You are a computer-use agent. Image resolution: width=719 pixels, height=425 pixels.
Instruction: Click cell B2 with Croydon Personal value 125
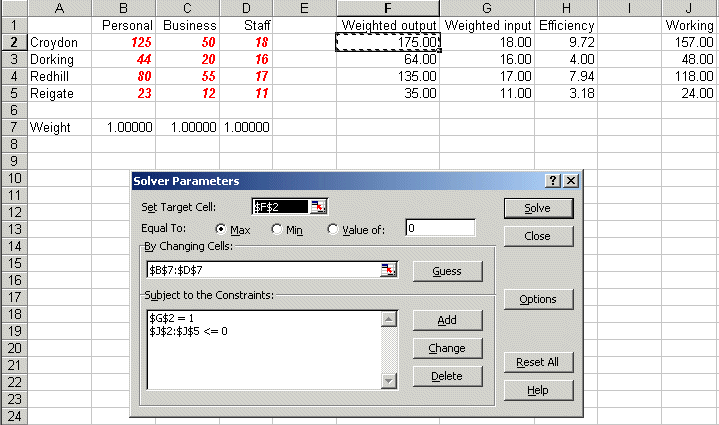128,42
